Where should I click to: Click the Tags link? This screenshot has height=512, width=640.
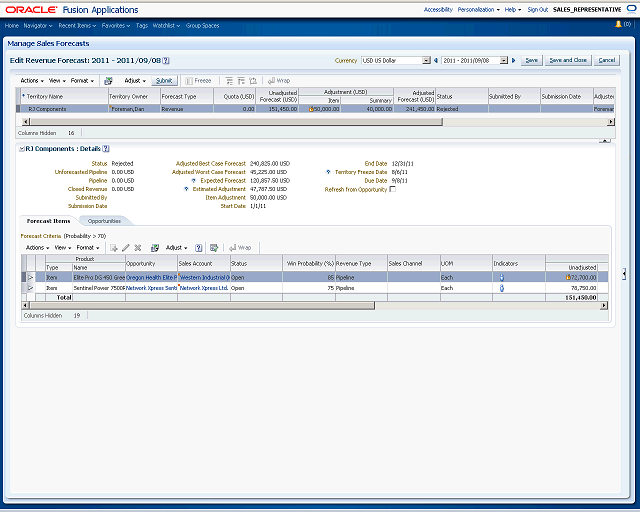(142, 26)
